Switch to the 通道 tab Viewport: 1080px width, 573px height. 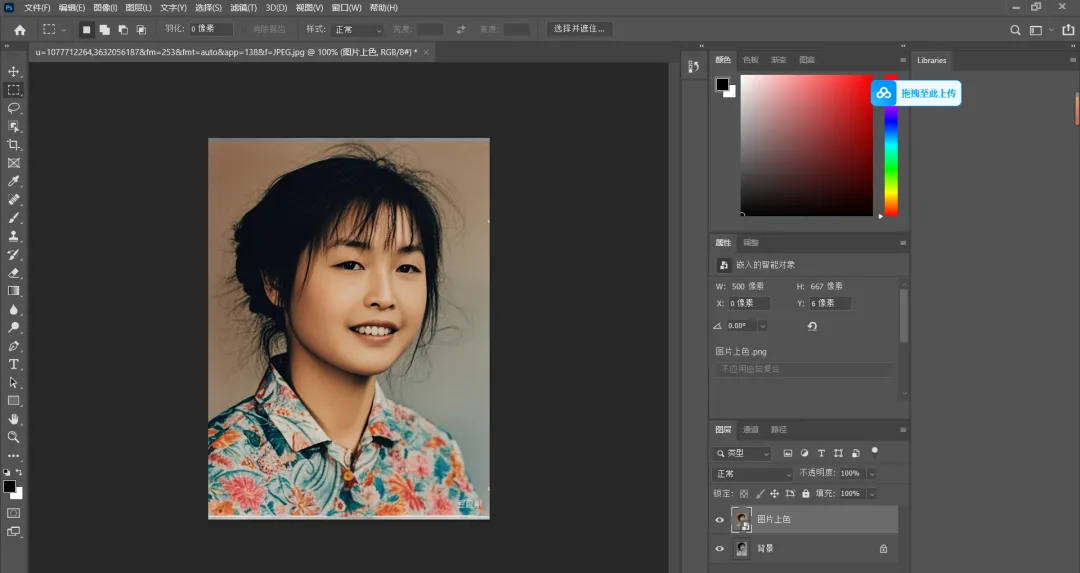(x=751, y=430)
